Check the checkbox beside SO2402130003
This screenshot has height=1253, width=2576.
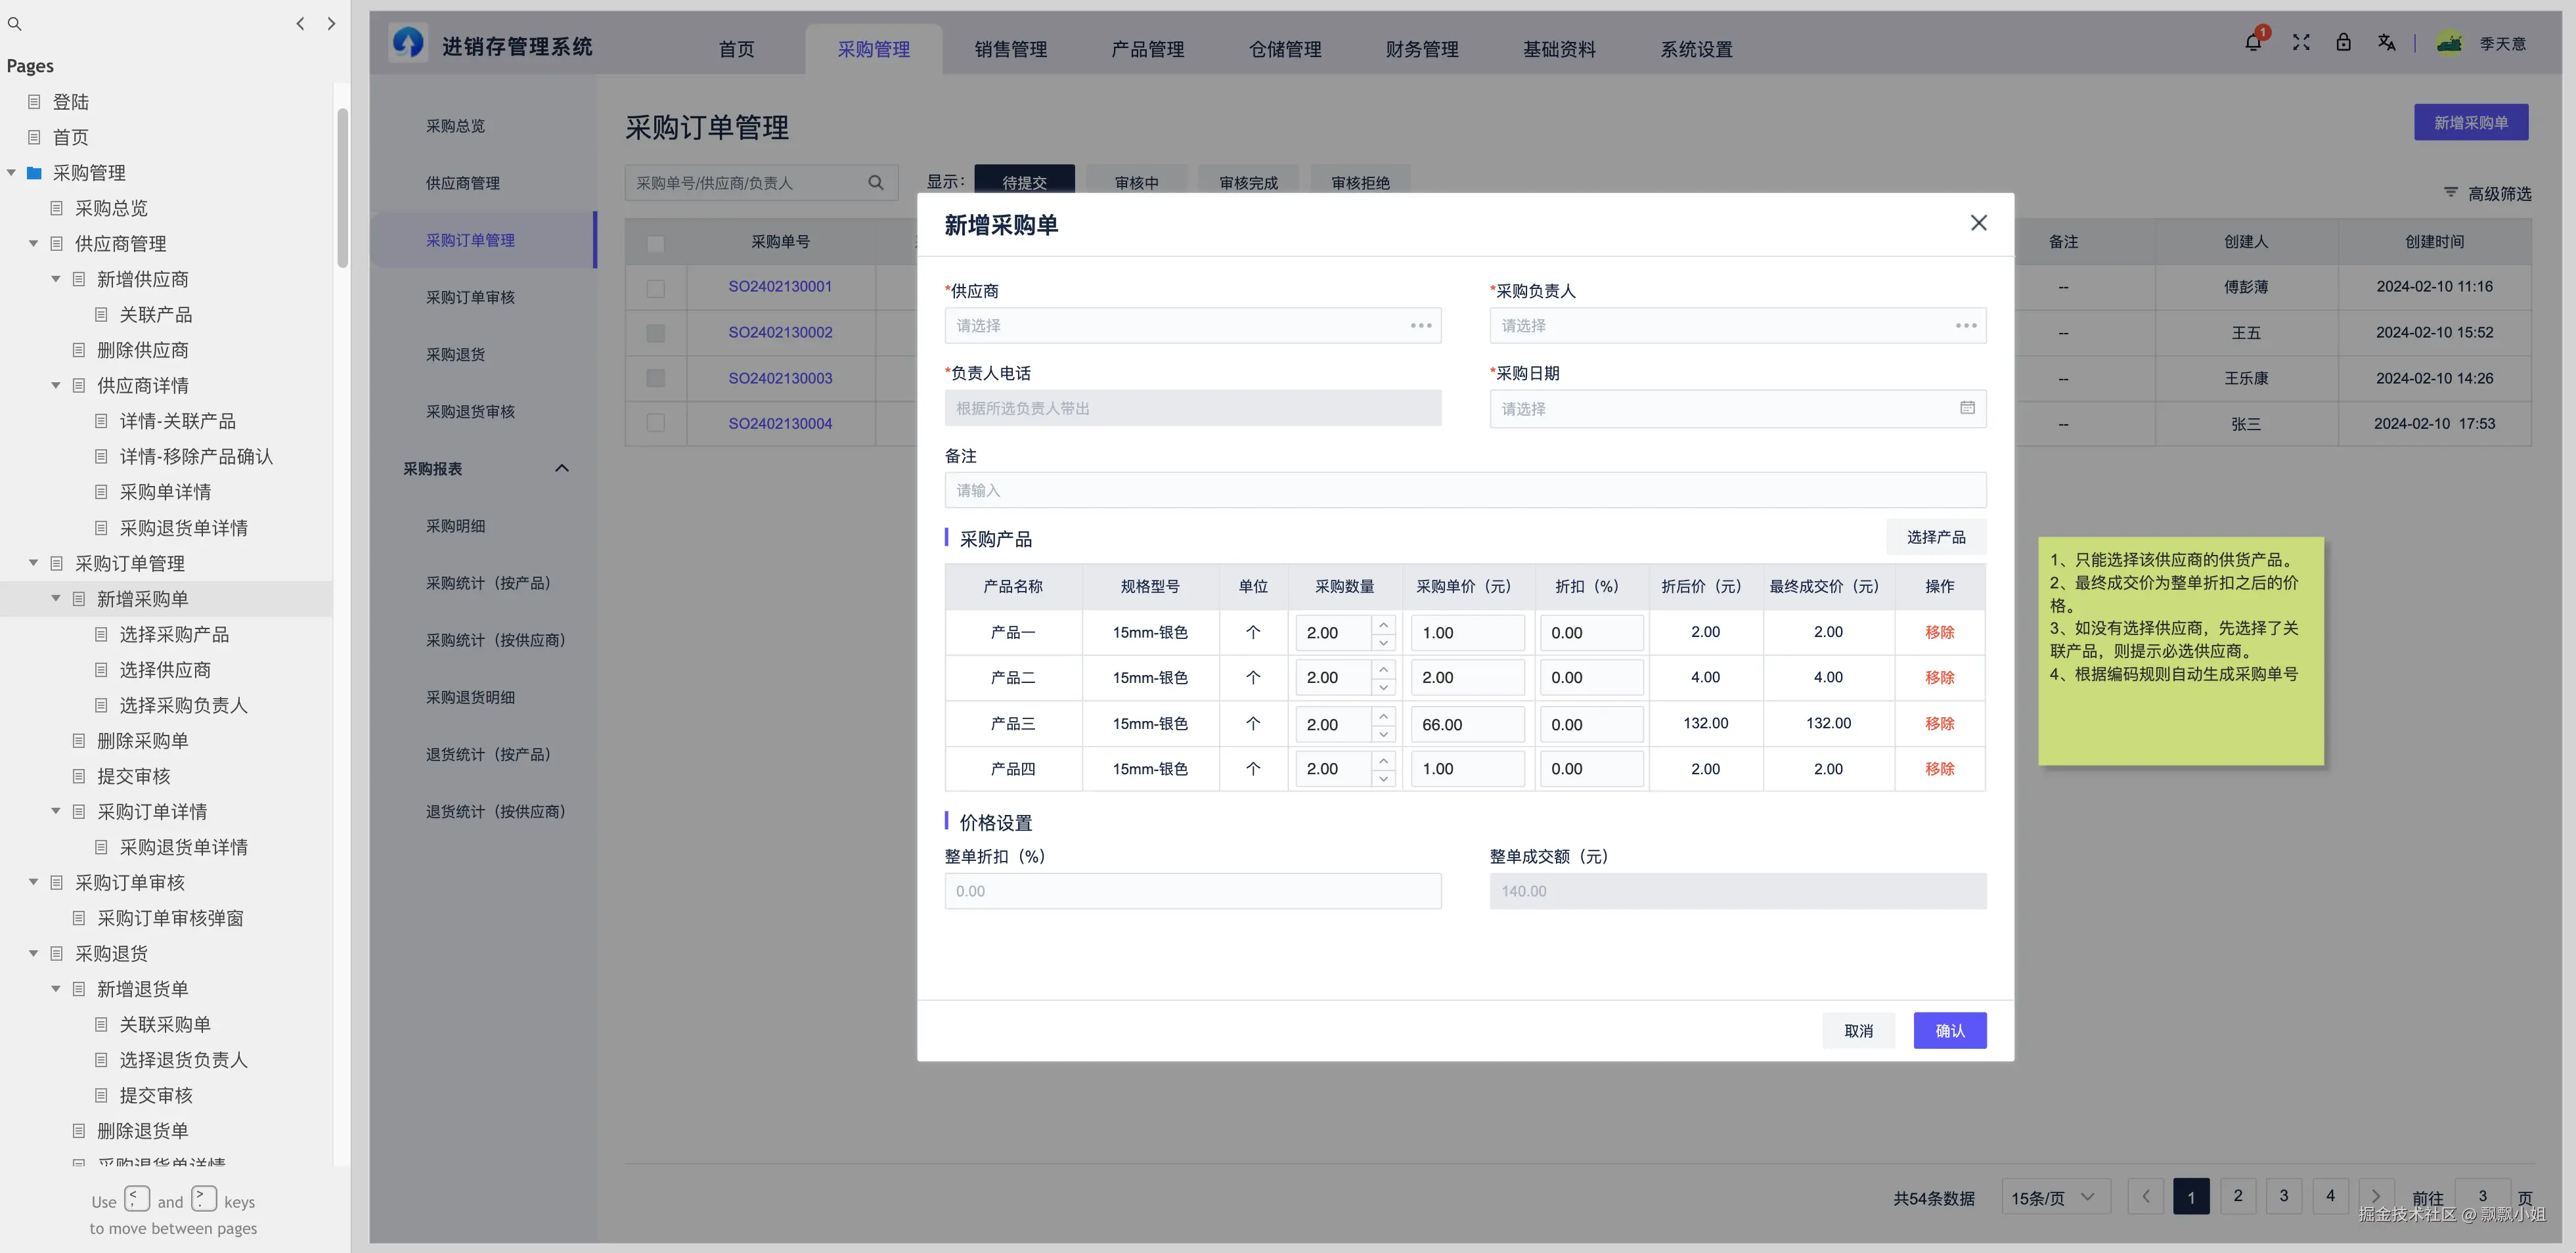point(655,378)
